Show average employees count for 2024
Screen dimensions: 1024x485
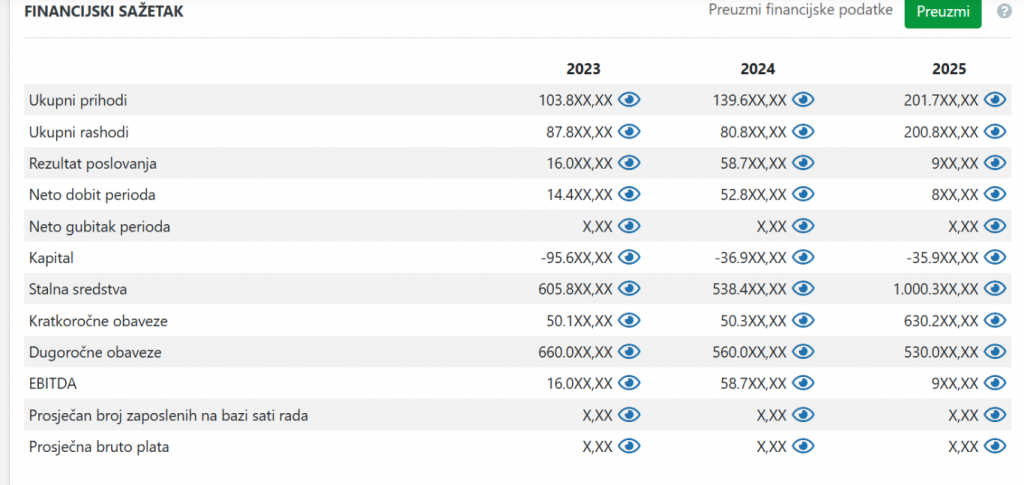point(803,415)
